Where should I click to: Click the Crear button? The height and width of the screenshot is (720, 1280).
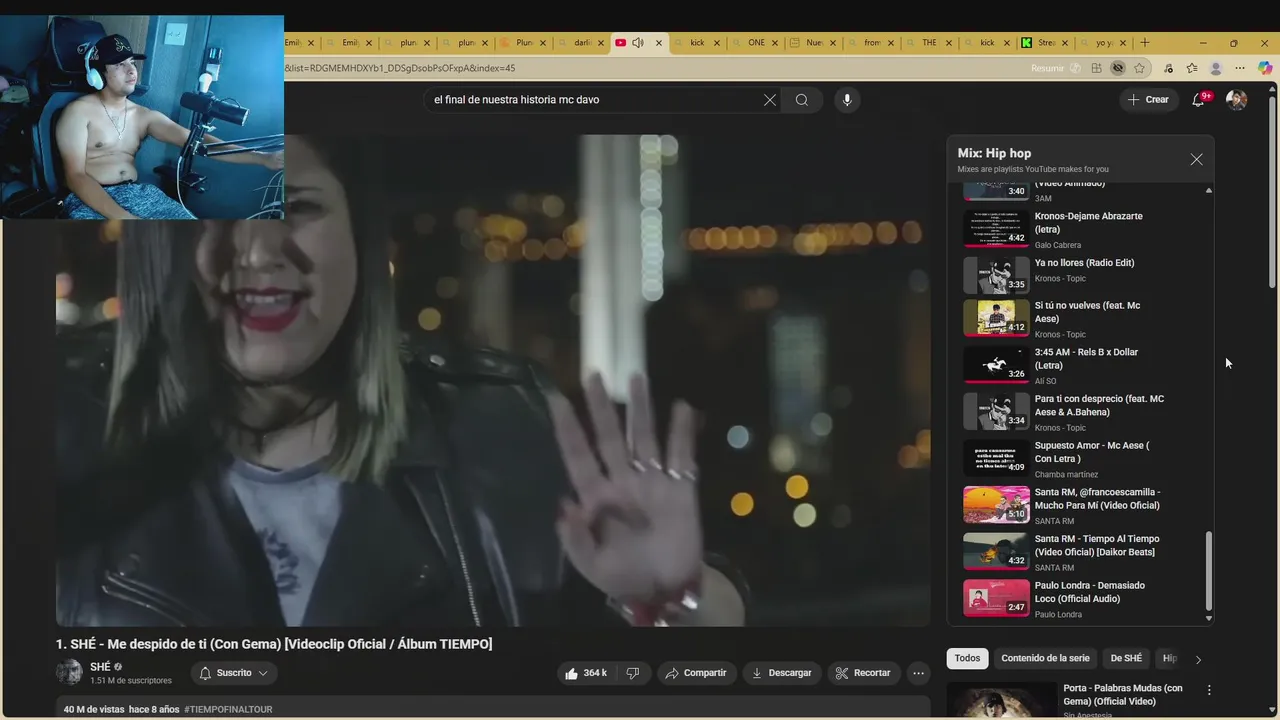1148,99
